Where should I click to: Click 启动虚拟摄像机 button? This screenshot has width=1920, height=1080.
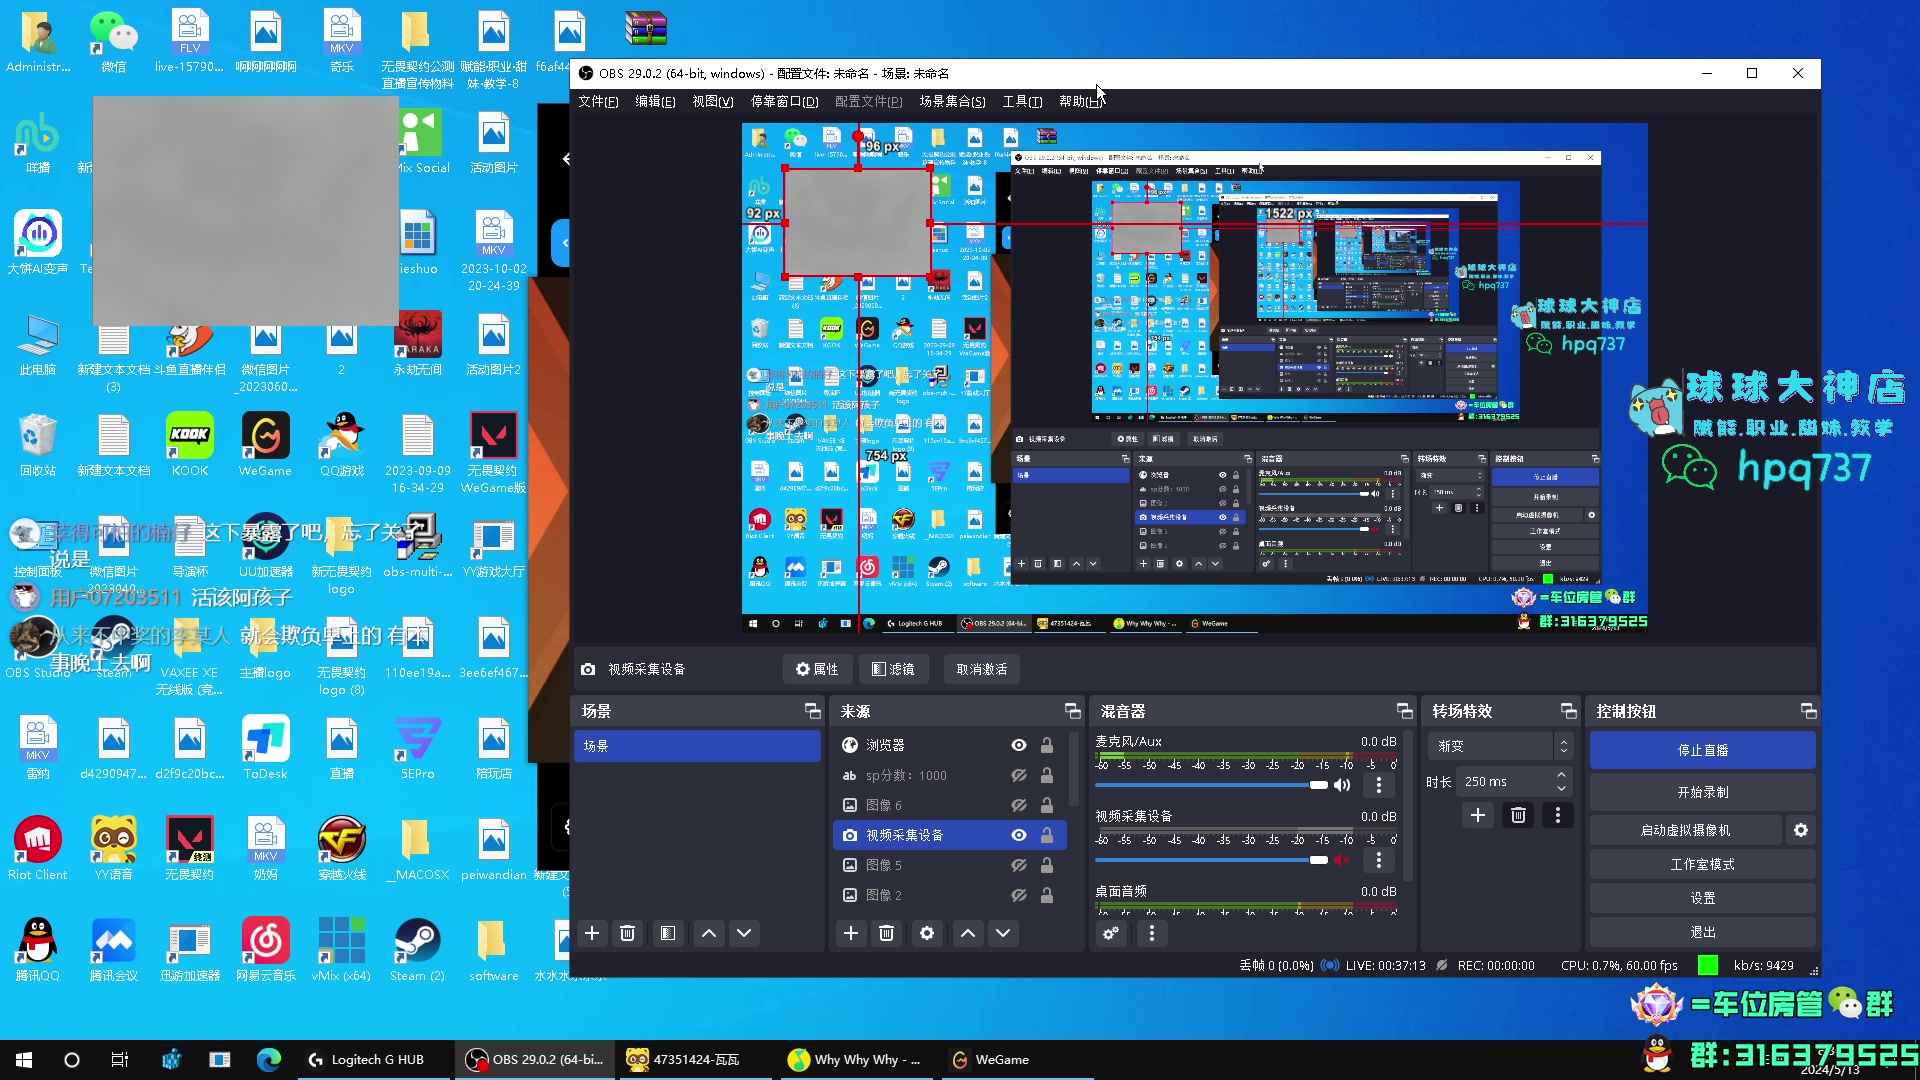(x=1685, y=830)
